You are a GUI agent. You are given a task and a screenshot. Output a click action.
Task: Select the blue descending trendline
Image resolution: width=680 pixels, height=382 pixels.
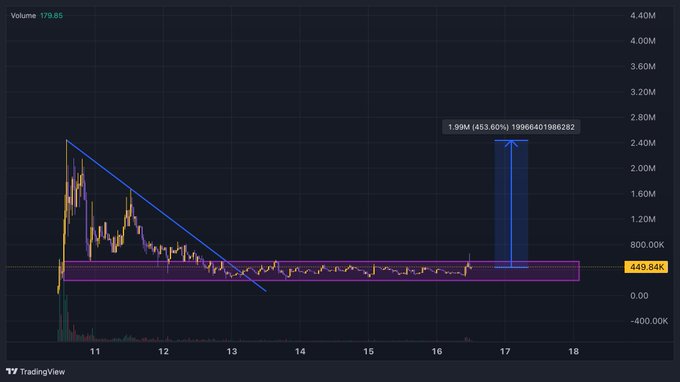[166, 215]
